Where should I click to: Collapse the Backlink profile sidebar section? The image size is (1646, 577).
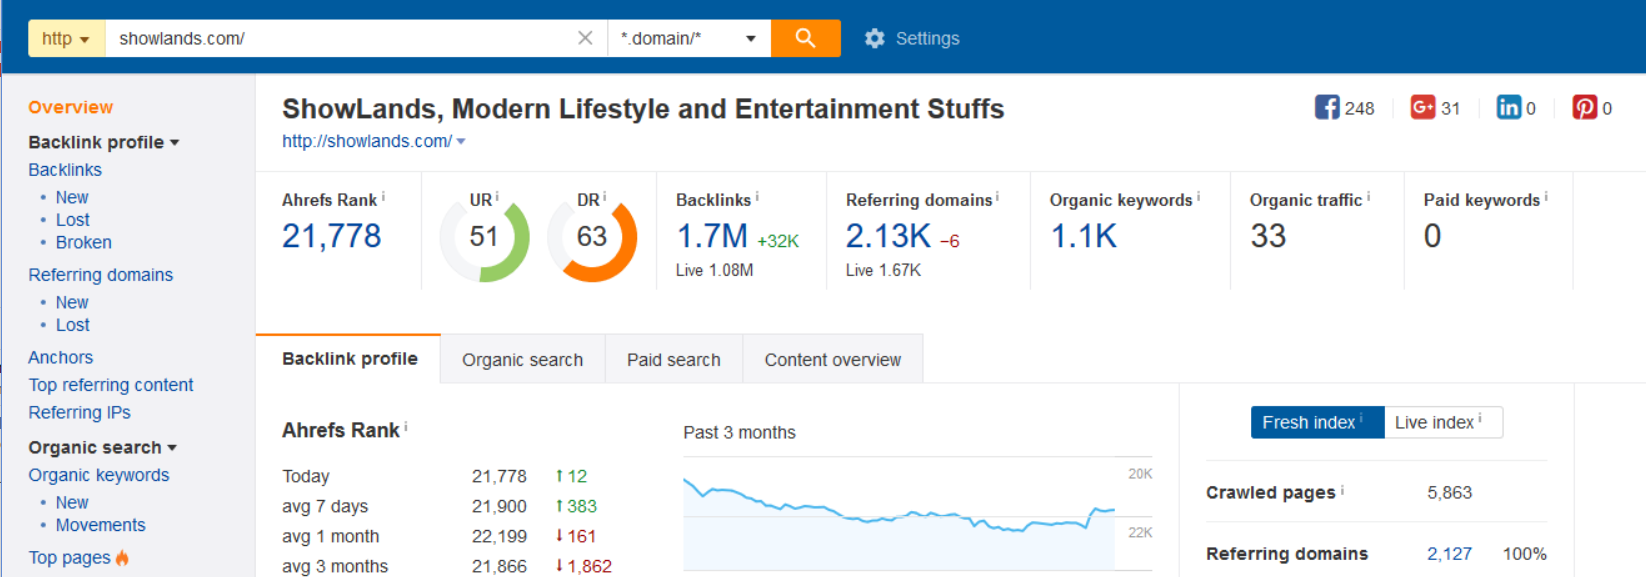click(104, 142)
